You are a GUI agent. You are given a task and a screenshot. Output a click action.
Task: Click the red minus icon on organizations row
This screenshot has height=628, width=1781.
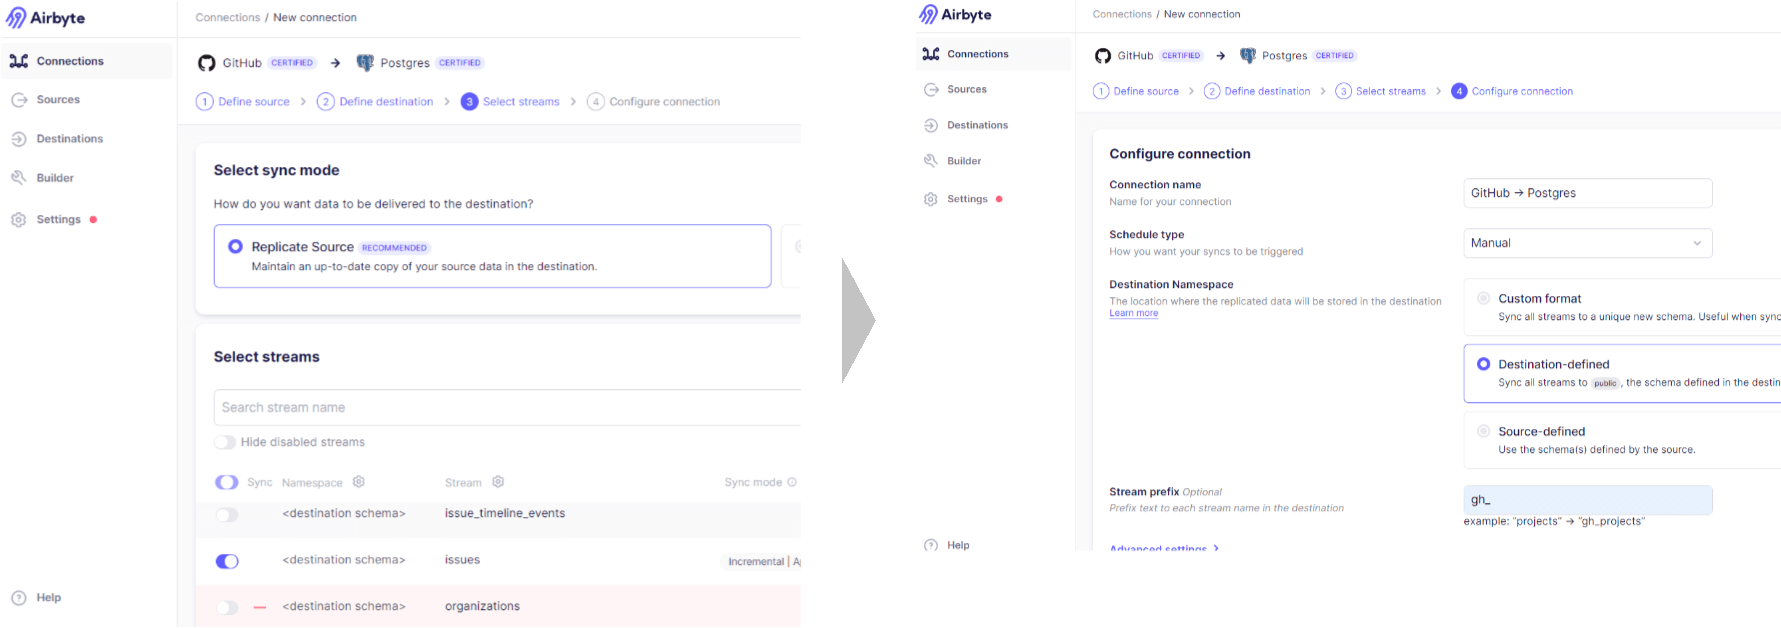(260, 607)
